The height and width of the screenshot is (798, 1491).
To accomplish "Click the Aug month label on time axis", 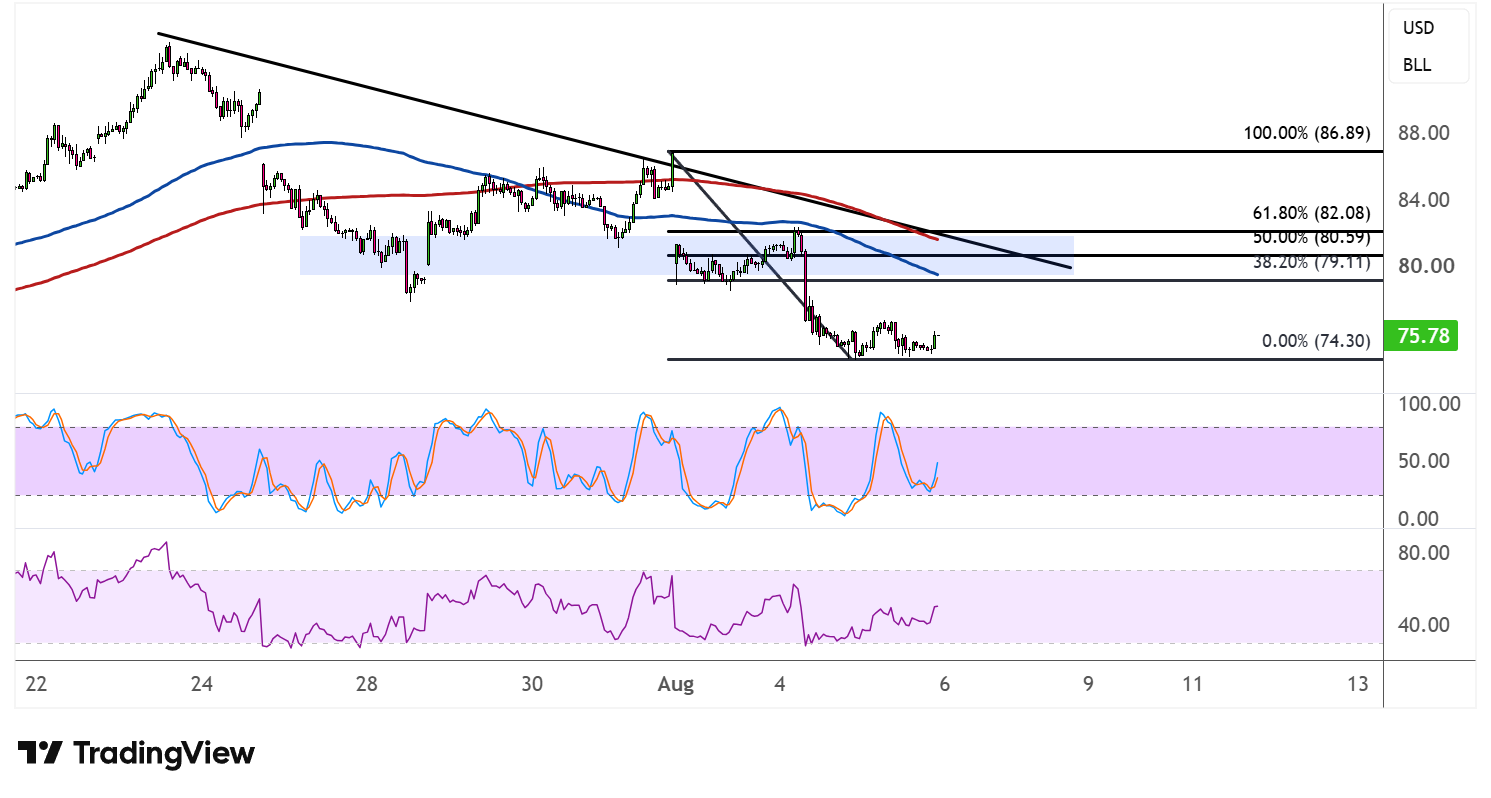I will click(674, 685).
